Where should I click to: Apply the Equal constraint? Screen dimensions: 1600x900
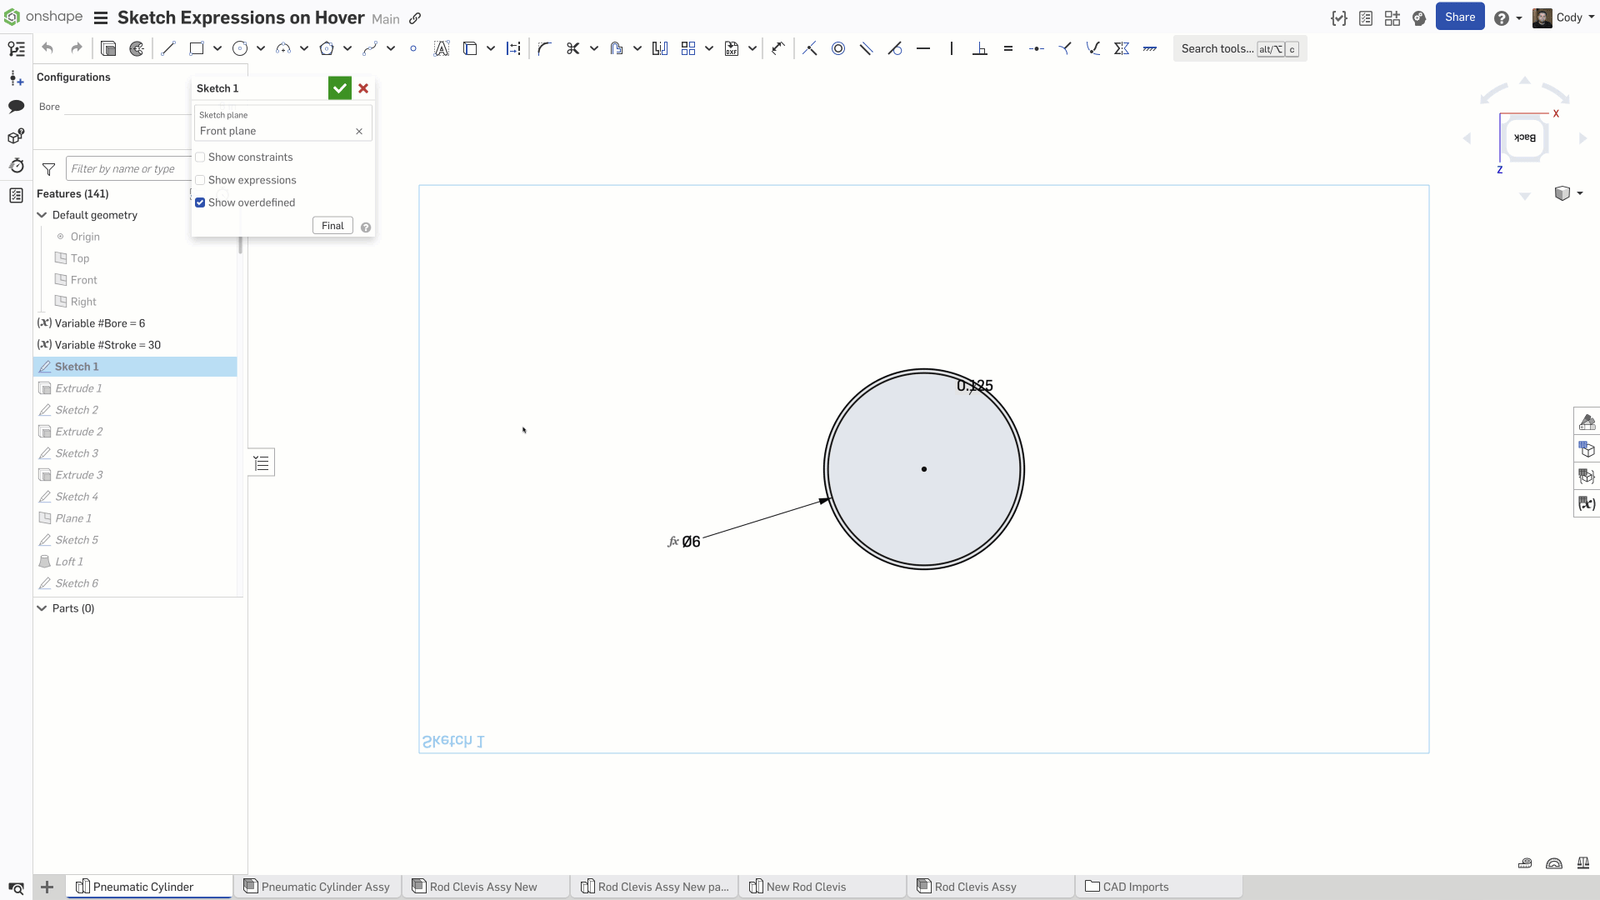point(1008,48)
